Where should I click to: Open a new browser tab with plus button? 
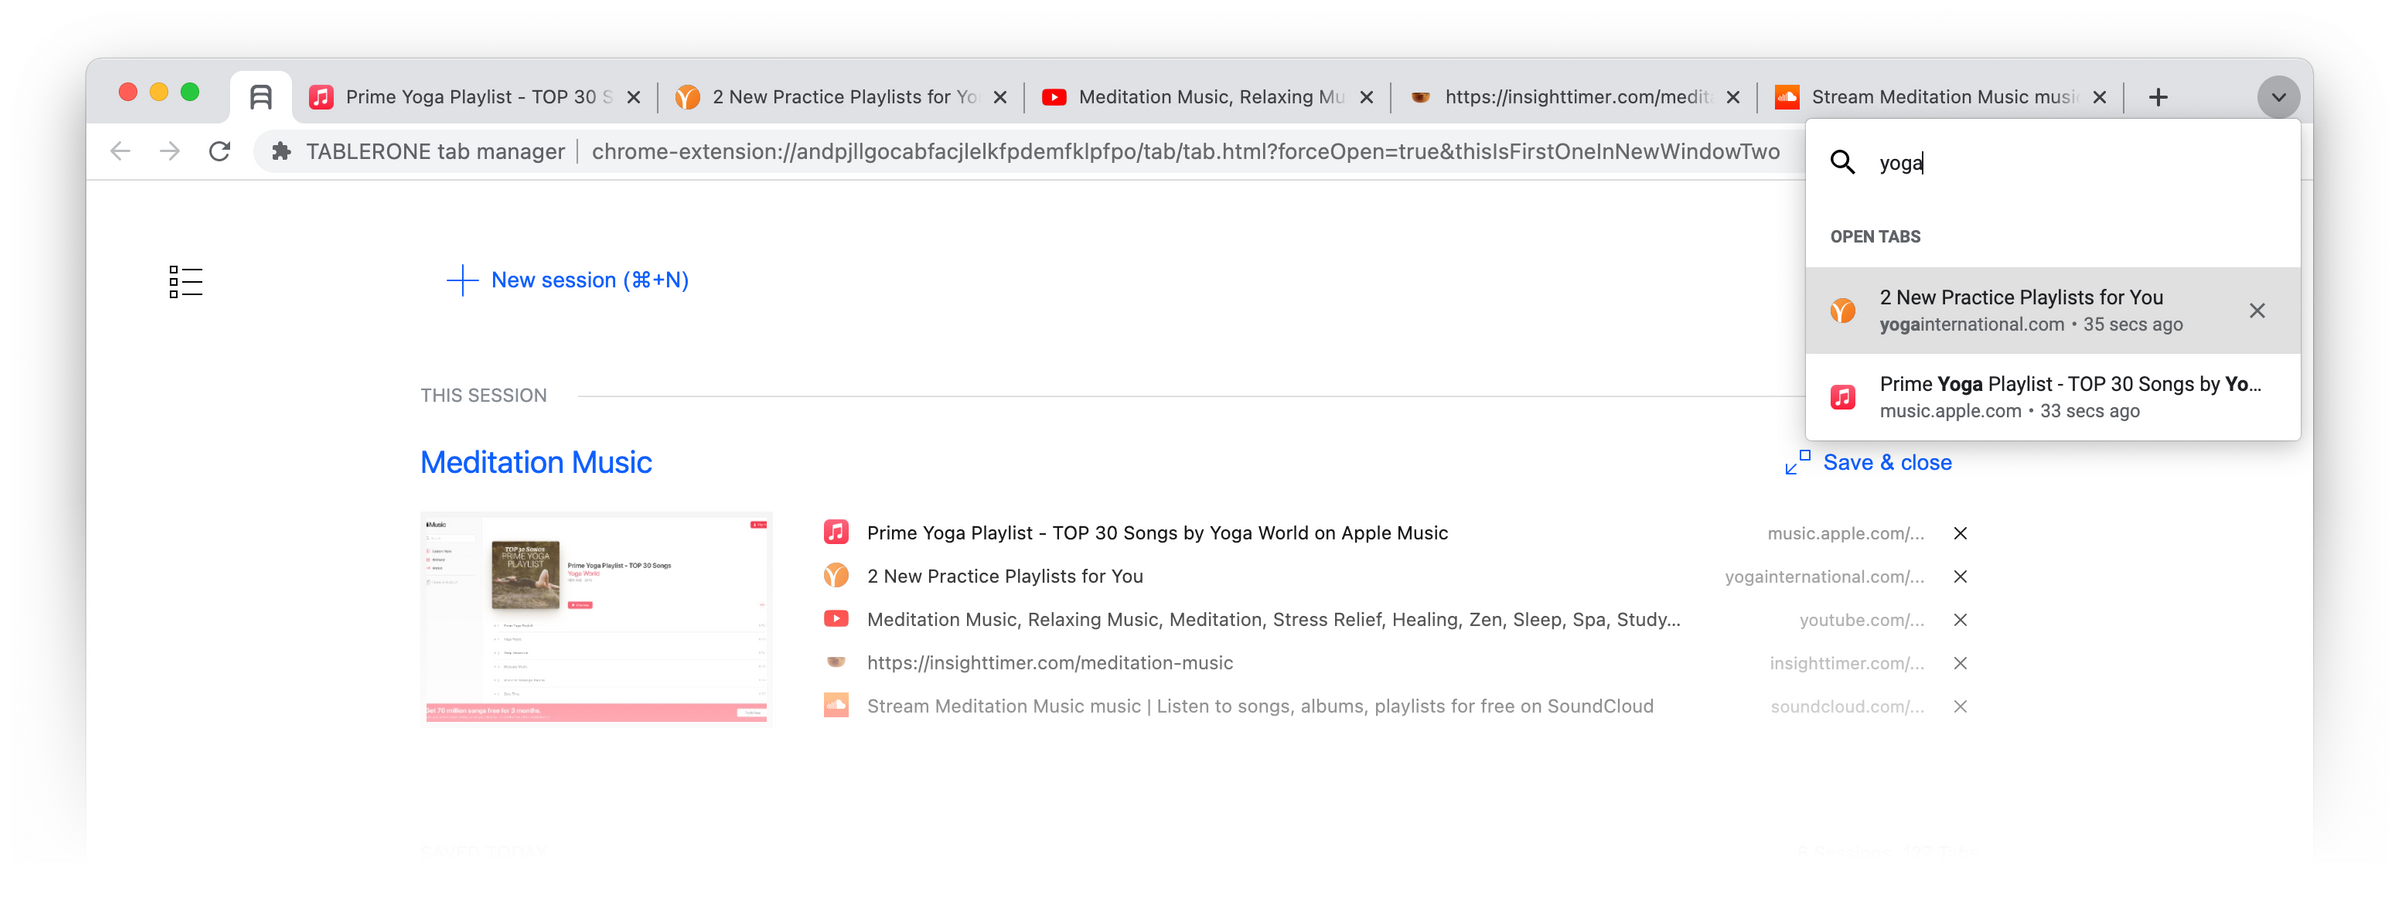[x=2158, y=97]
